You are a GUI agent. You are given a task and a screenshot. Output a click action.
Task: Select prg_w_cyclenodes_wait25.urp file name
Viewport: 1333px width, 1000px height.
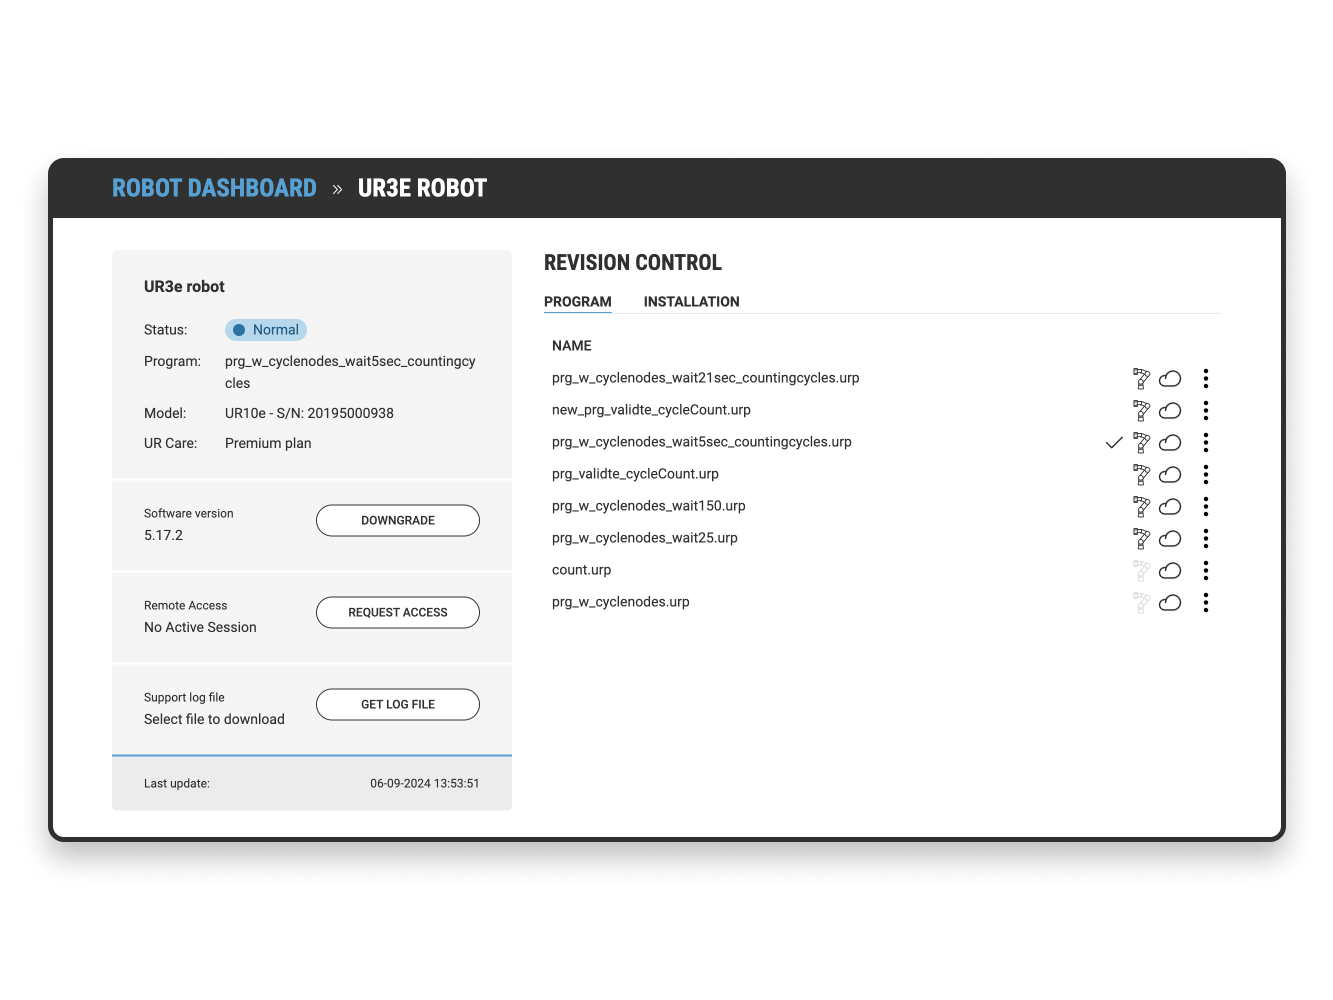point(645,538)
